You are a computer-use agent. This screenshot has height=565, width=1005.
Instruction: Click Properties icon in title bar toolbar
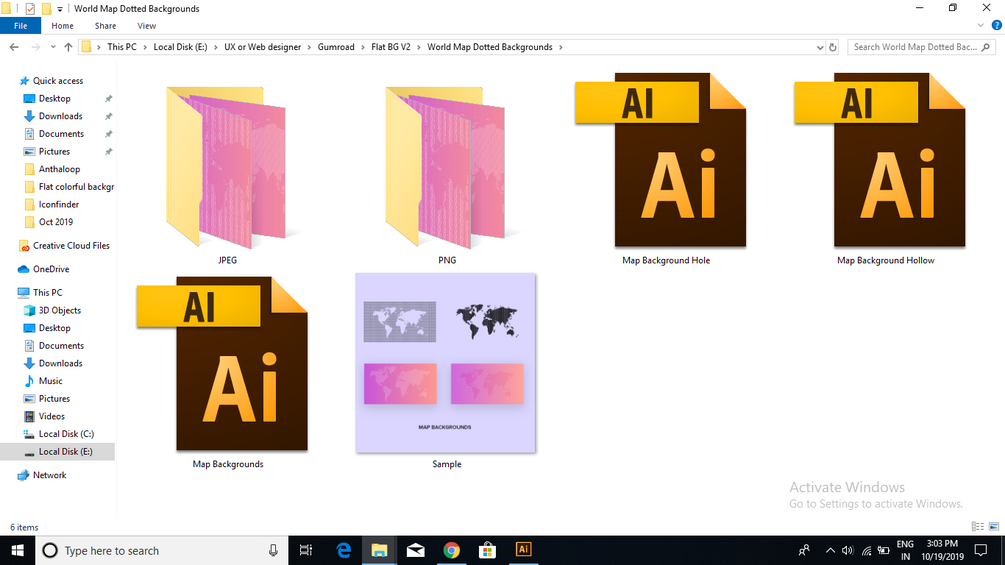(30, 9)
